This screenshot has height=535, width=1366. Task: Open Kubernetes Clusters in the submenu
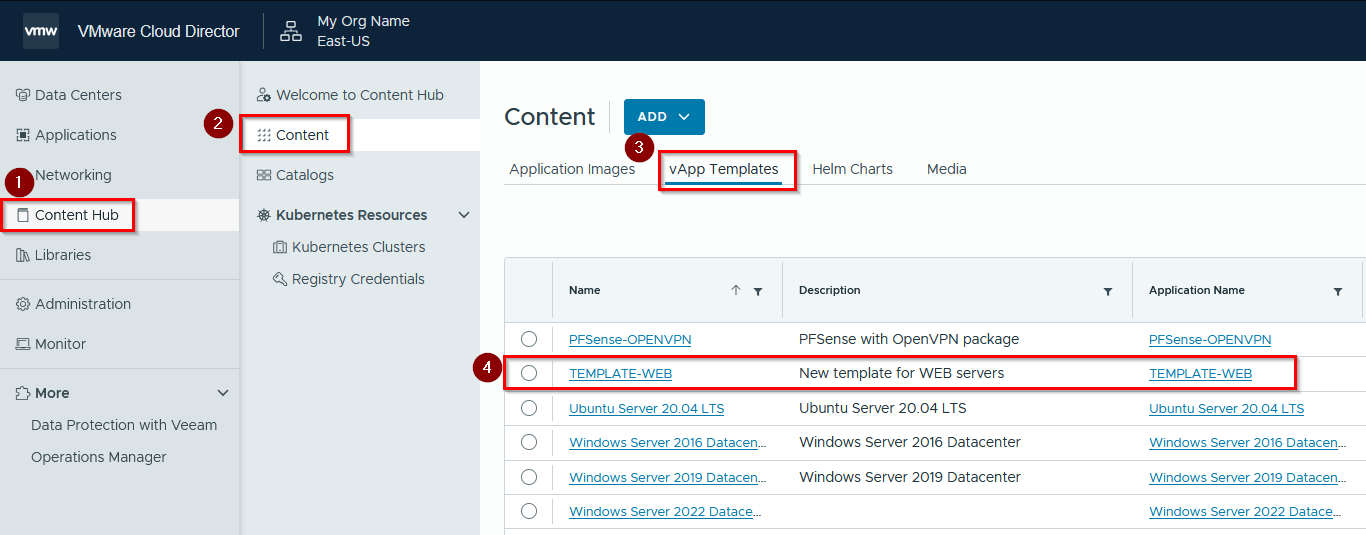360,247
